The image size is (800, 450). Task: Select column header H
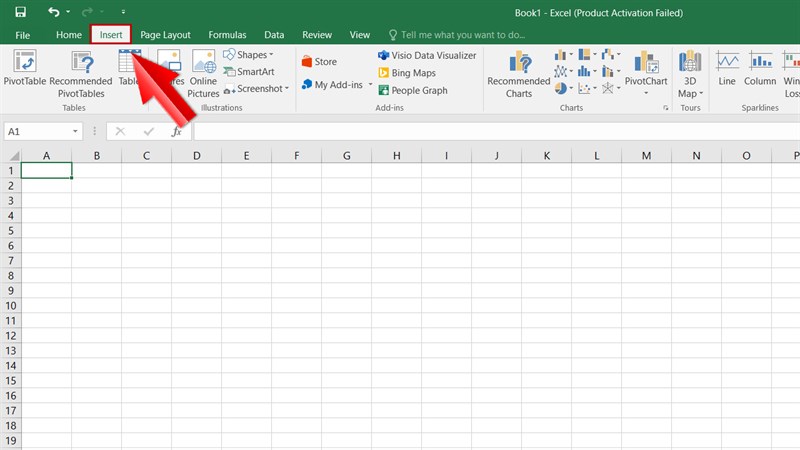396,156
